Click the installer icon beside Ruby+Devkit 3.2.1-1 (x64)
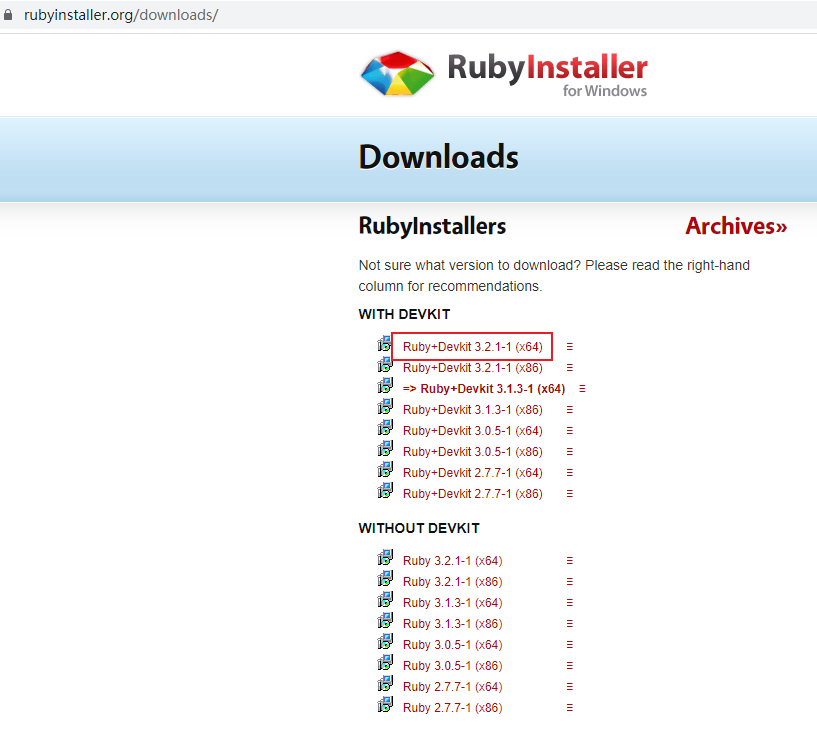 (x=385, y=344)
